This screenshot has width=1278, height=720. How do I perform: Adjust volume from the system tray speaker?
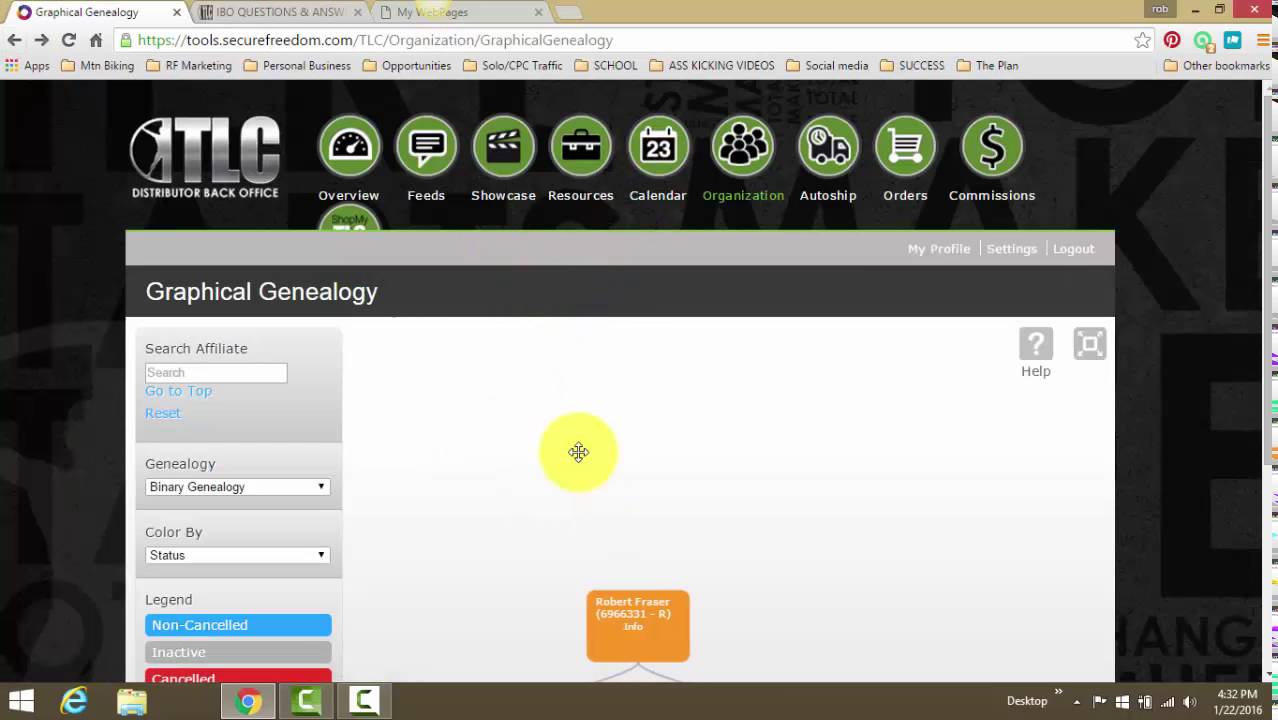[1189, 701]
